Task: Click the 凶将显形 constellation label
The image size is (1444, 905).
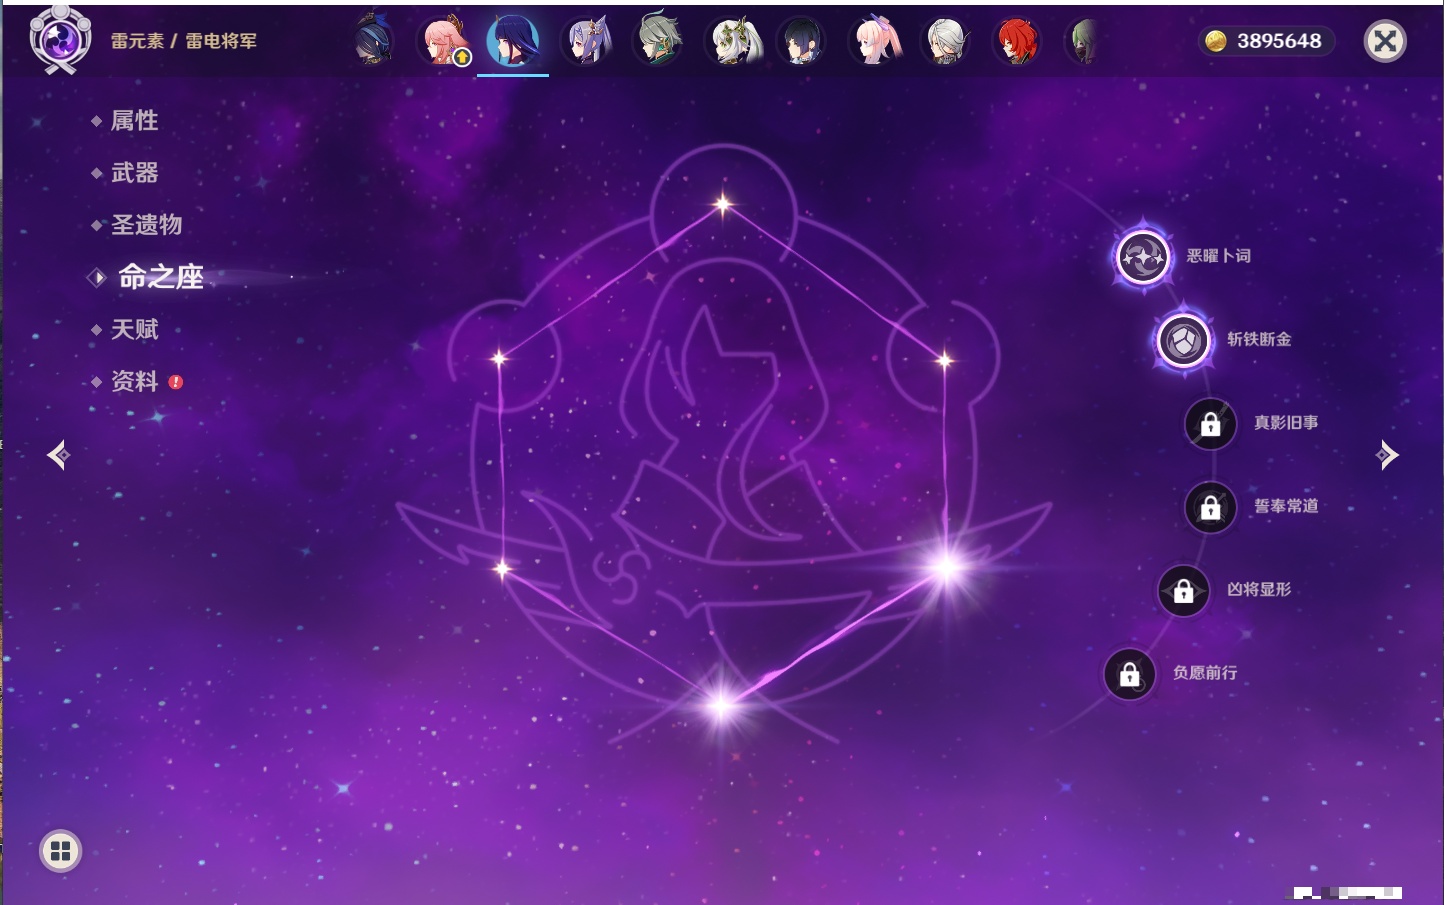Action: click(x=1259, y=590)
